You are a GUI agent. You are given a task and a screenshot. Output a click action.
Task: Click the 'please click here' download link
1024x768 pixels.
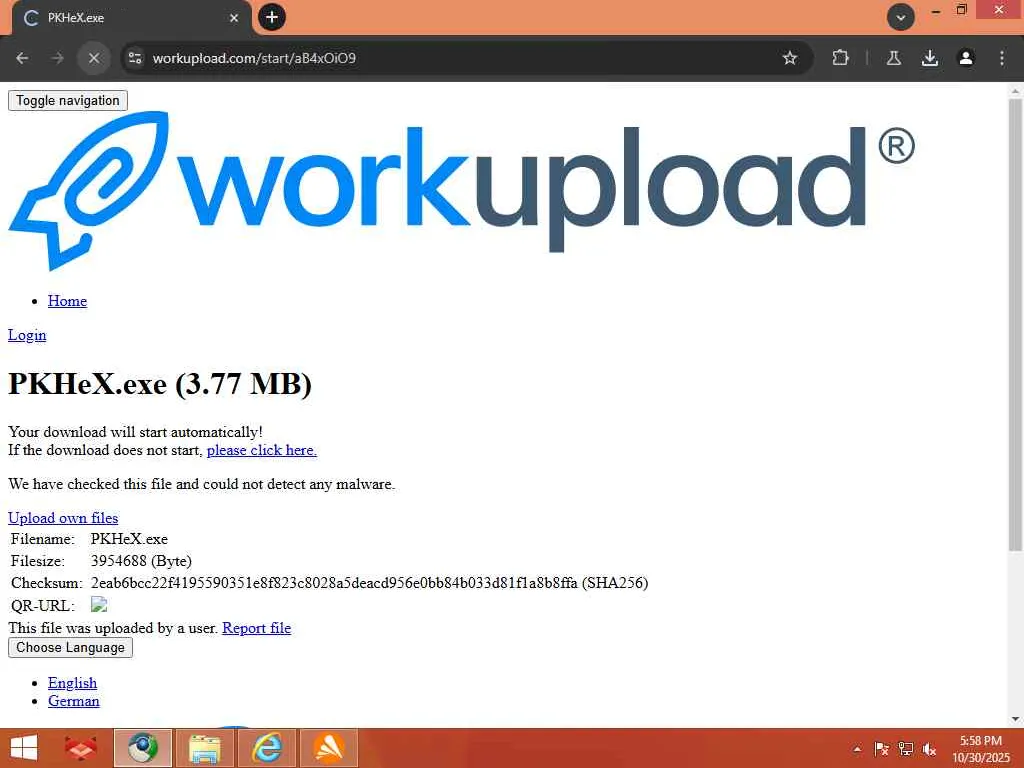(x=262, y=450)
